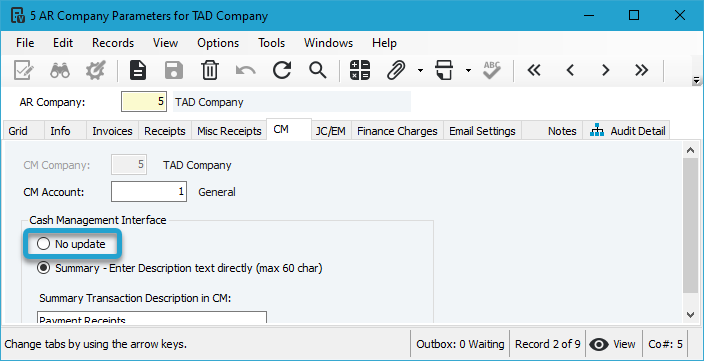
Task: Expand the toolbar overflow arrow
Action: [x=696, y=81]
